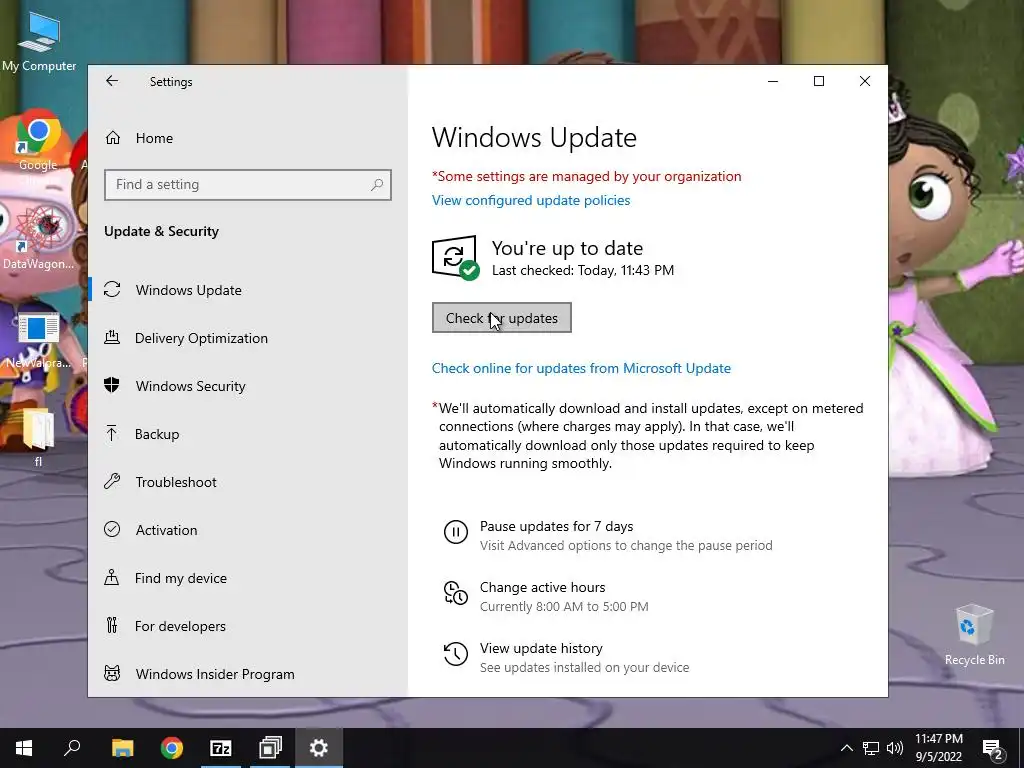
Task: Maximize the Settings window
Action: pyautogui.click(x=819, y=81)
